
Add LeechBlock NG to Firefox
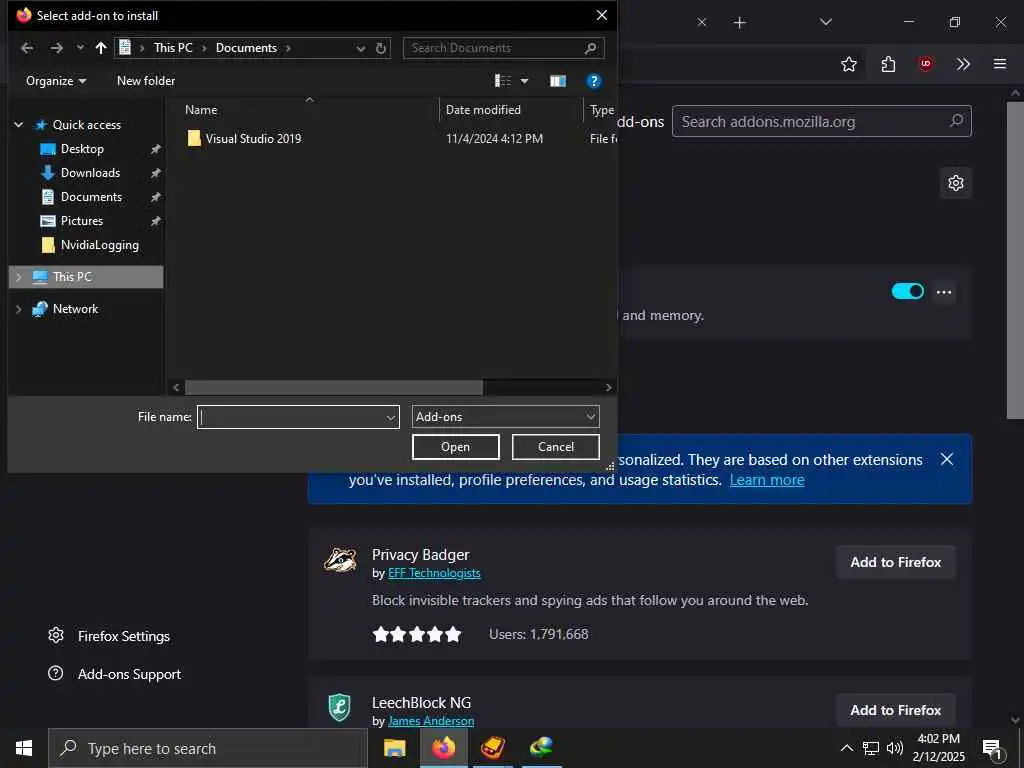(896, 710)
